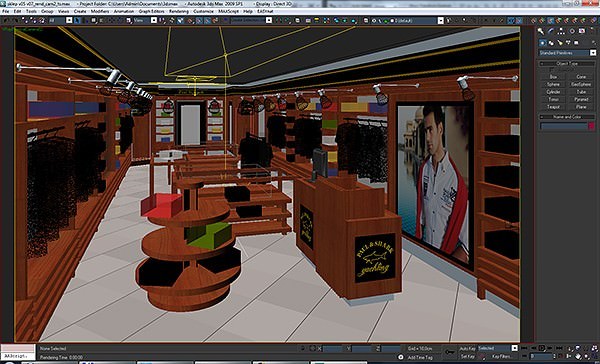This screenshot has height=364, width=600.
Task: Open the Rendering menu
Action: [179, 11]
